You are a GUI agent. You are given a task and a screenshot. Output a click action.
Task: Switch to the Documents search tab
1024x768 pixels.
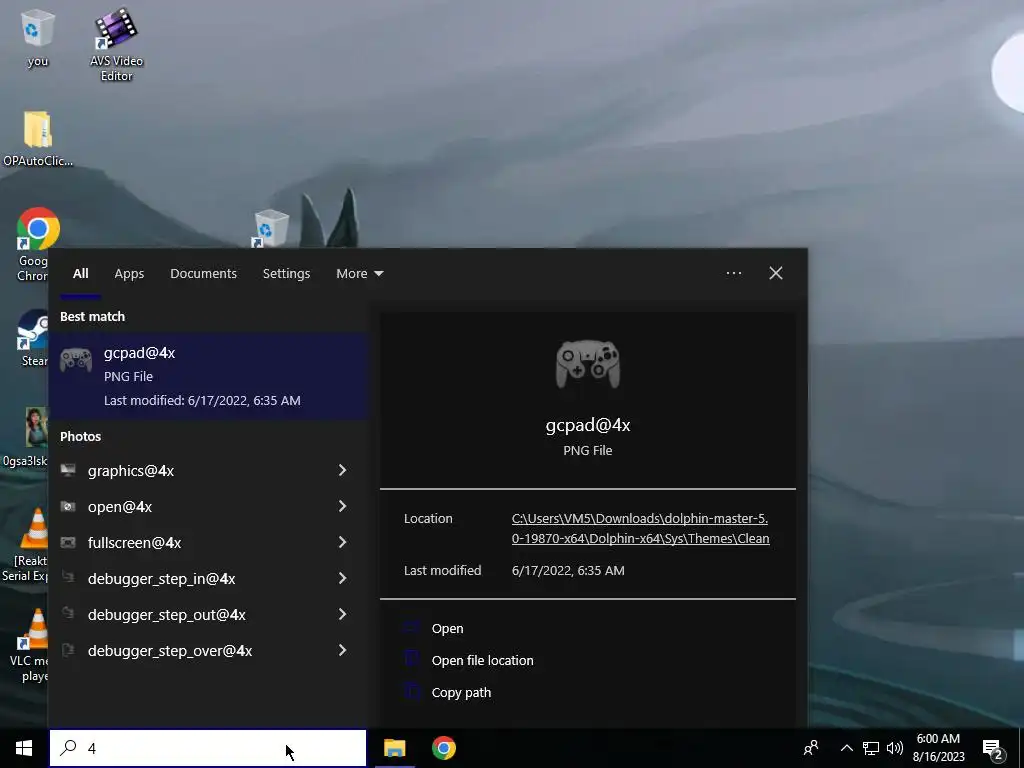click(203, 274)
